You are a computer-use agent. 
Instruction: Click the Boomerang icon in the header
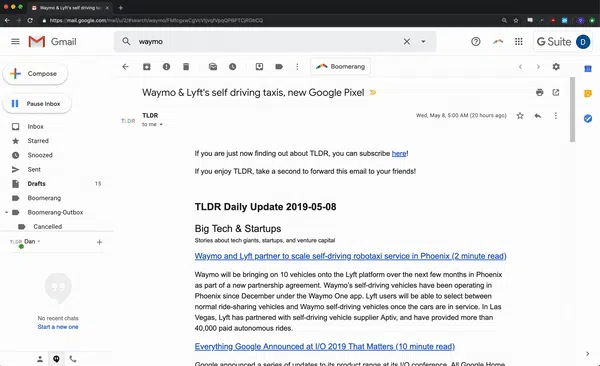[x=498, y=41]
